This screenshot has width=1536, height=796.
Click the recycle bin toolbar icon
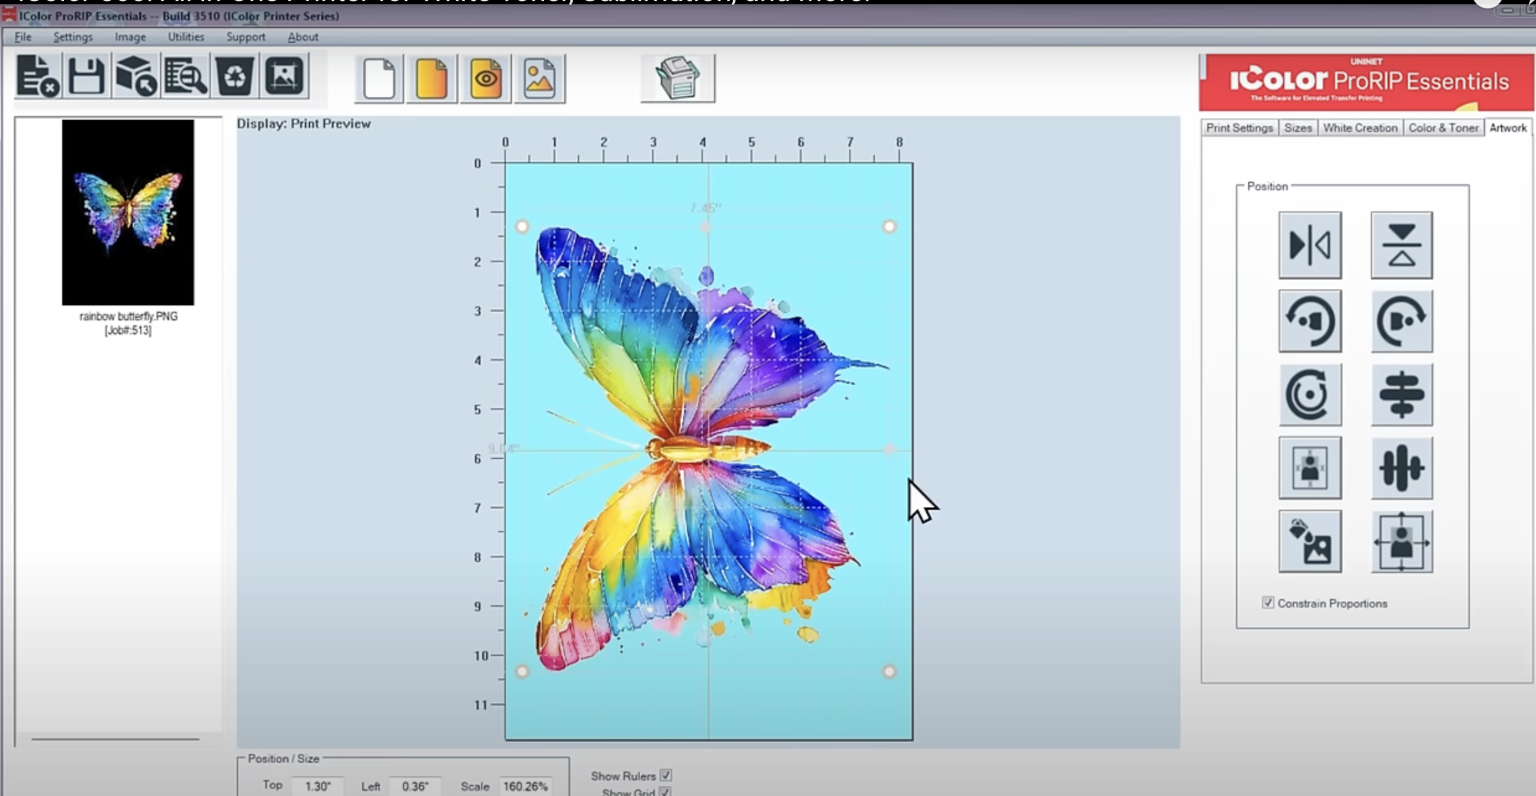pos(235,77)
